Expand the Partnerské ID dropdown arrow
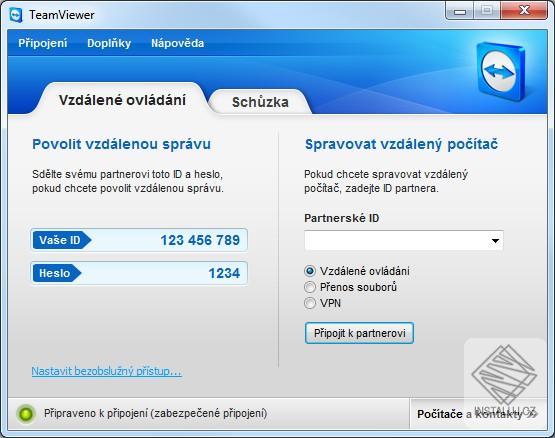 click(x=495, y=241)
